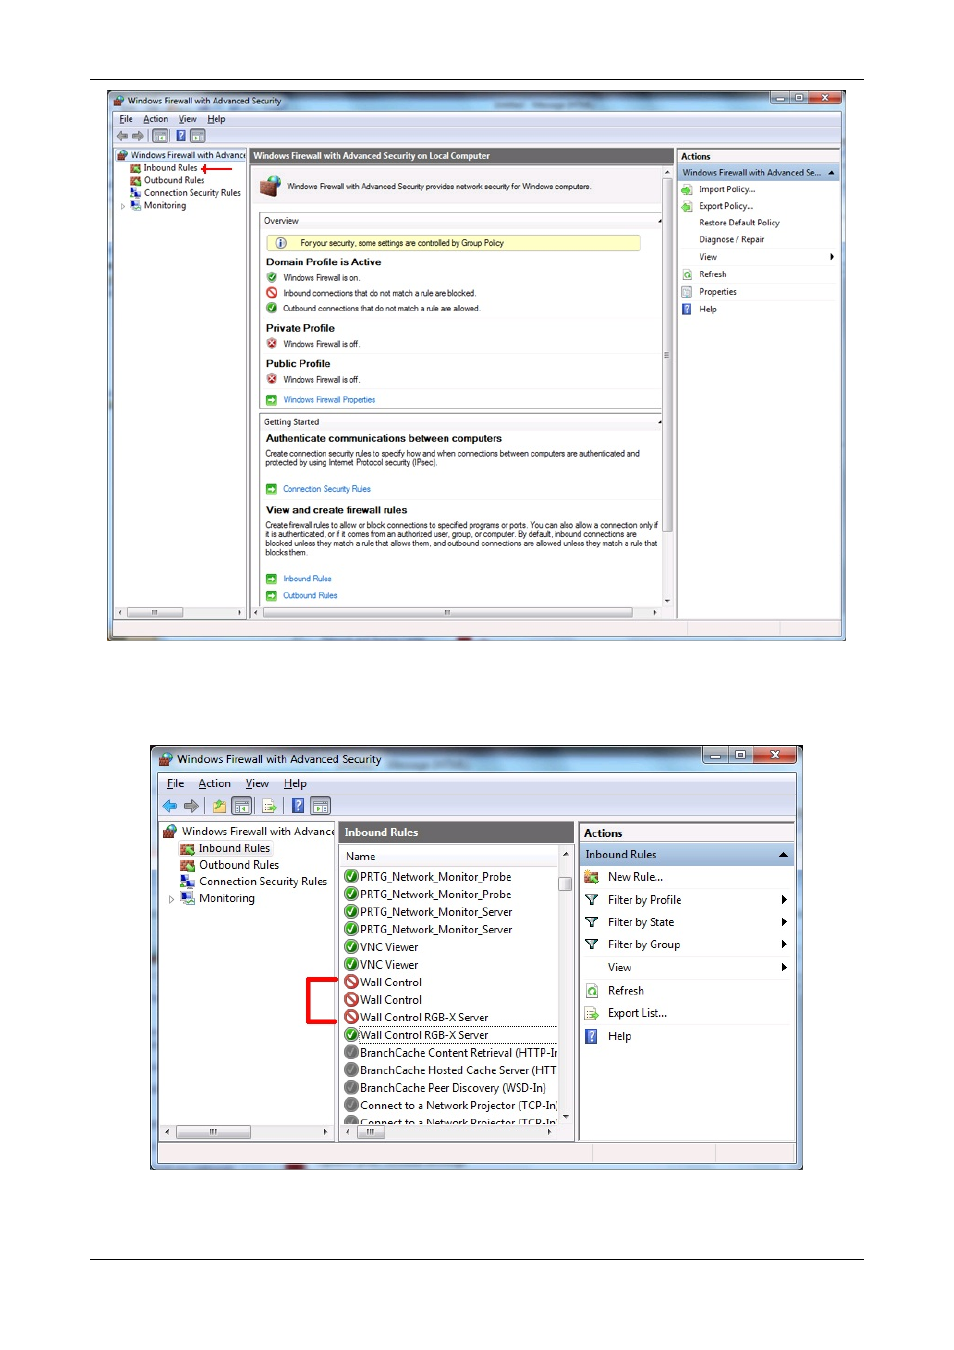Collapse the Windows Firewall with Advanced Se... actions section
Image resolution: width=954 pixels, height=1350 pixels.
[831, 173]
